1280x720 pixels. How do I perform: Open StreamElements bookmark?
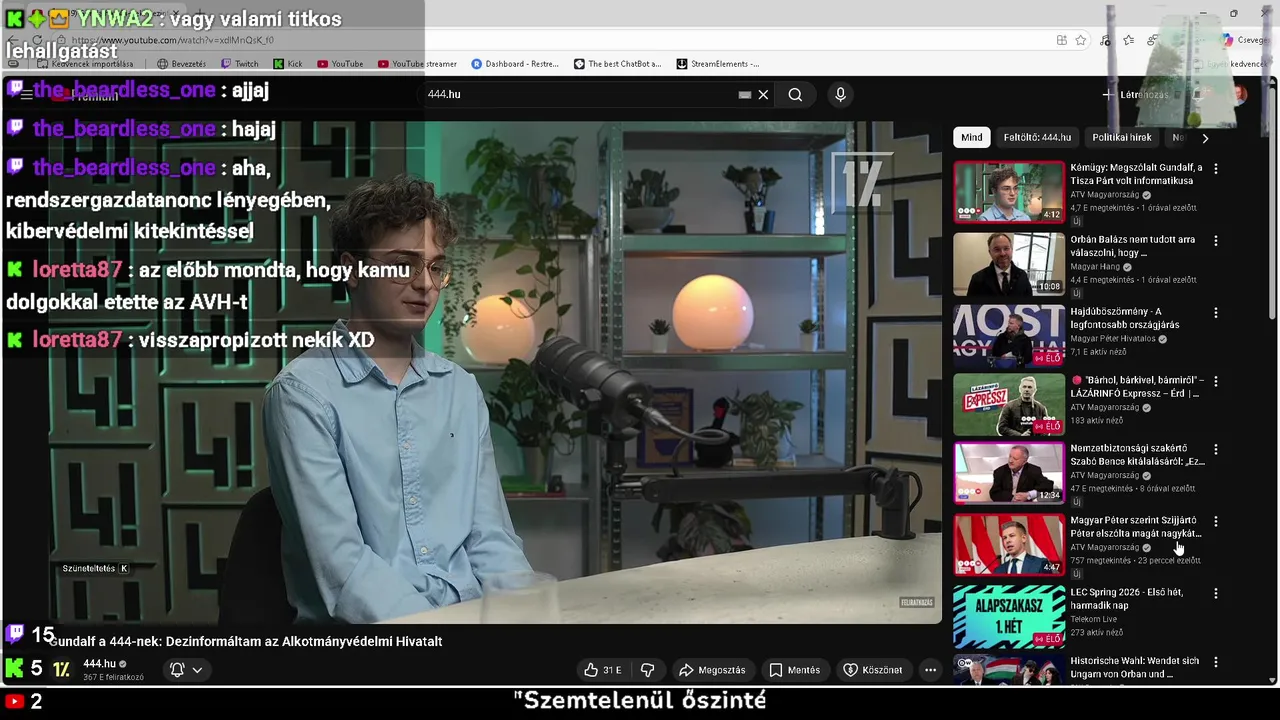click(x=718, y=64)
